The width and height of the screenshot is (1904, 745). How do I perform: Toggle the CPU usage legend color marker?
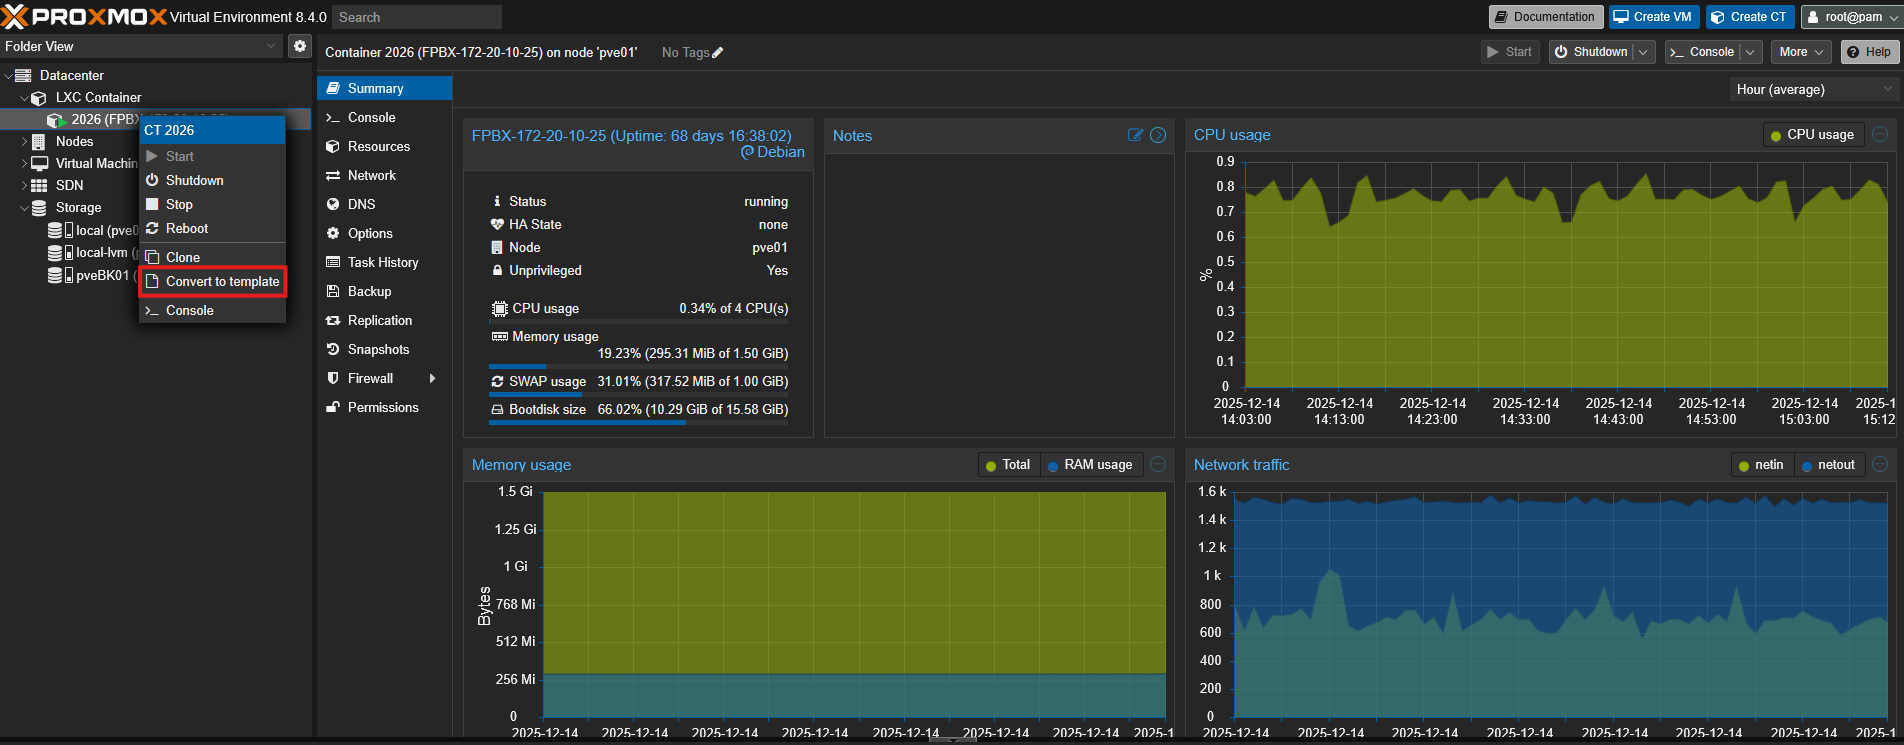(x=1776, y=135)
